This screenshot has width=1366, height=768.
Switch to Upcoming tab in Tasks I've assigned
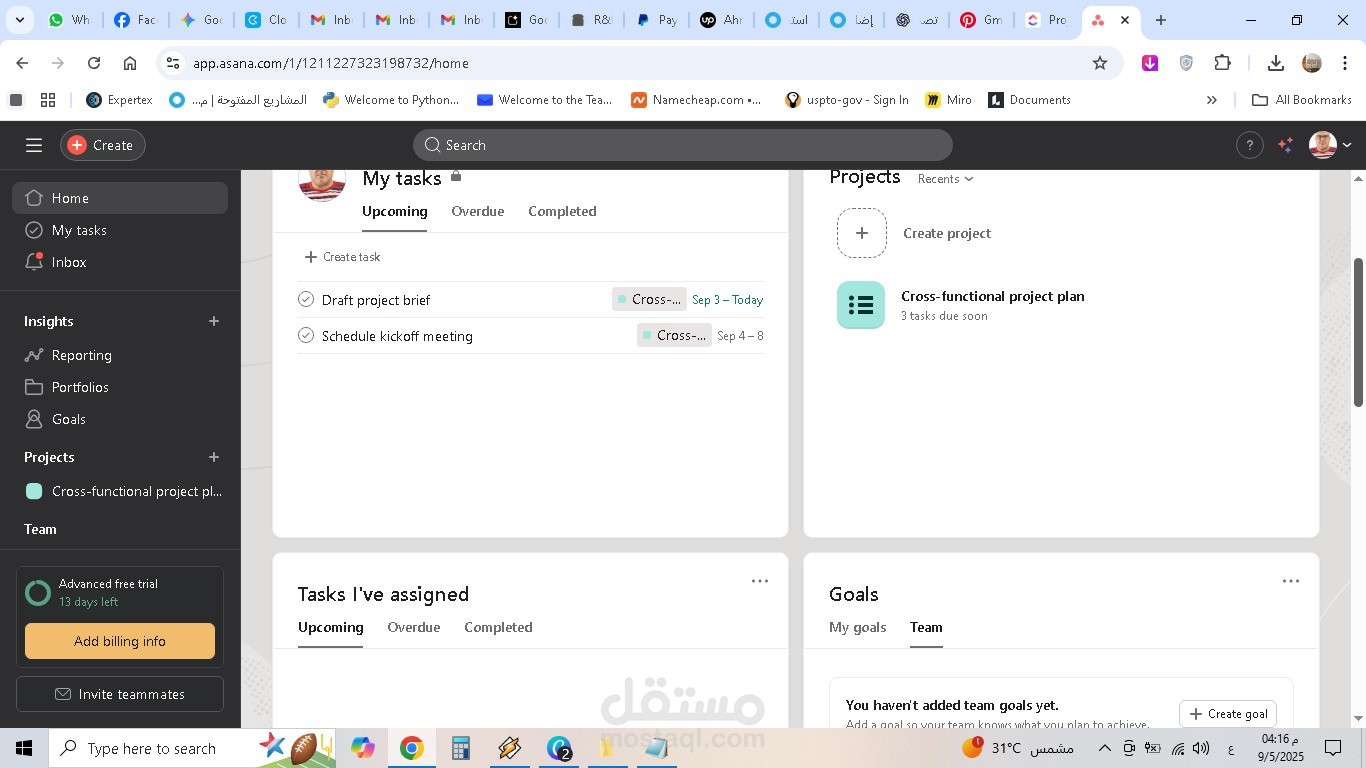point(330,627)
